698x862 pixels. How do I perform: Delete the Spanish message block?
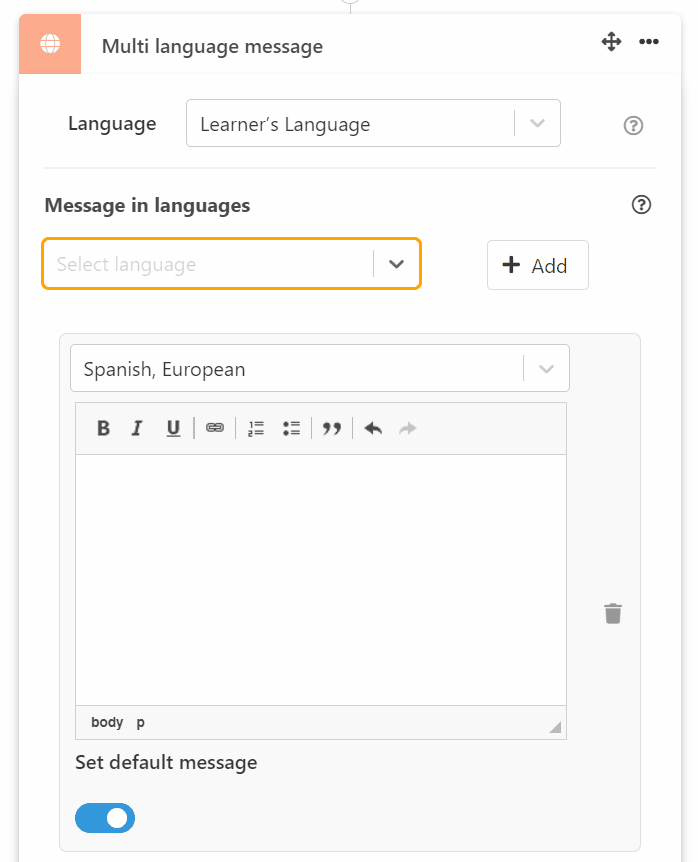612,613
